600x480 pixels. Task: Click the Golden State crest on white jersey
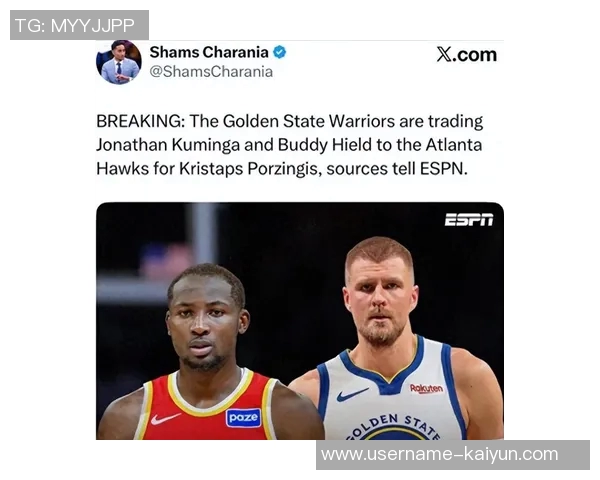(x=395, y=427)
